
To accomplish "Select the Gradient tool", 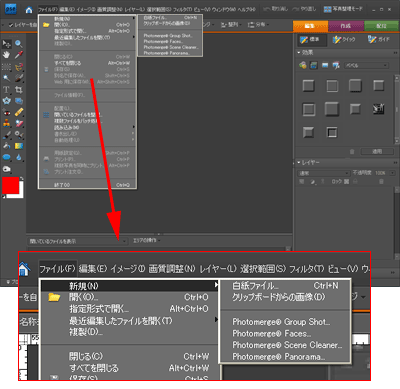I will pyautogui.click(x=19, y=146).
